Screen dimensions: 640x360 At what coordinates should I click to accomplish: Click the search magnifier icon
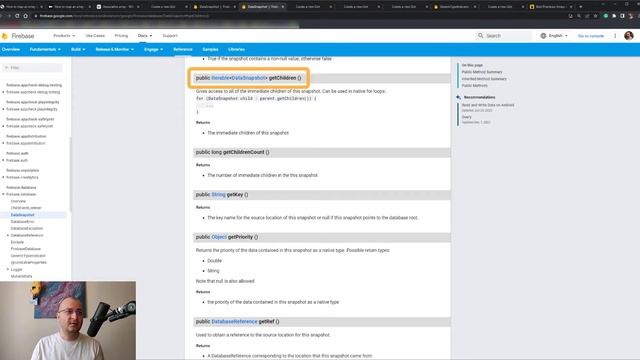(480, 36)
